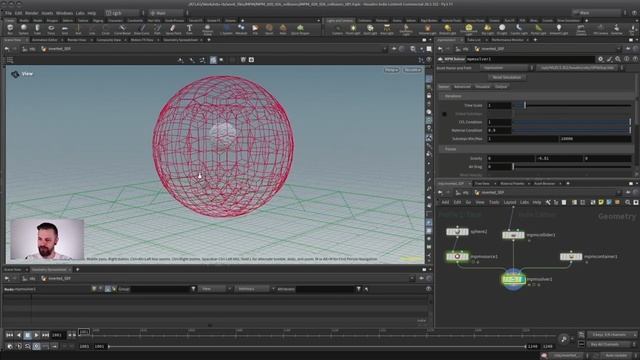Image resolution: width=640 pixels, height=360 pixels.
Task: Adjust the Air Drag slider
Action: click(x=572, y=167)
